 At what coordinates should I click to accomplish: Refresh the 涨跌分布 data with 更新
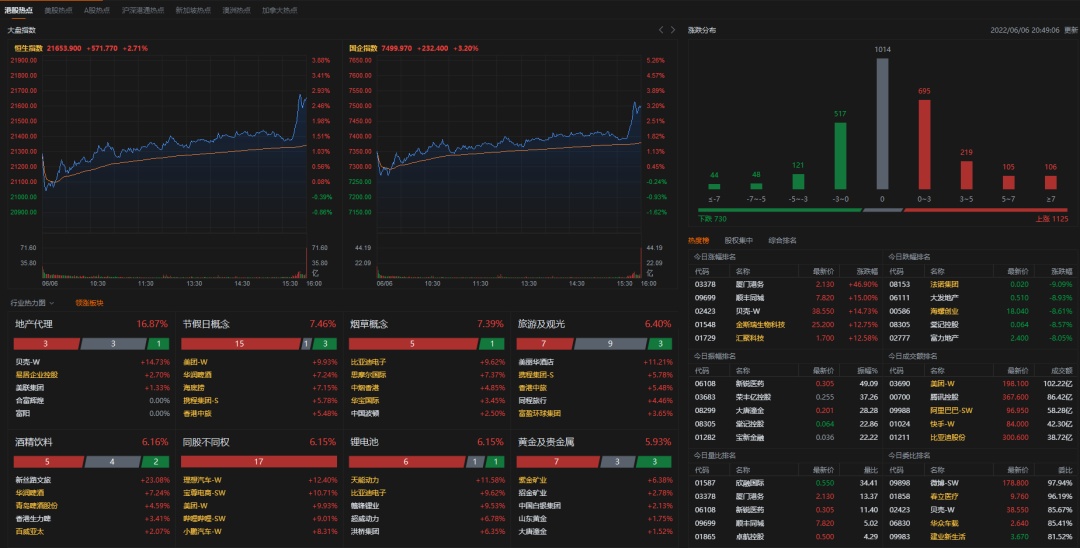[1071, 30]
